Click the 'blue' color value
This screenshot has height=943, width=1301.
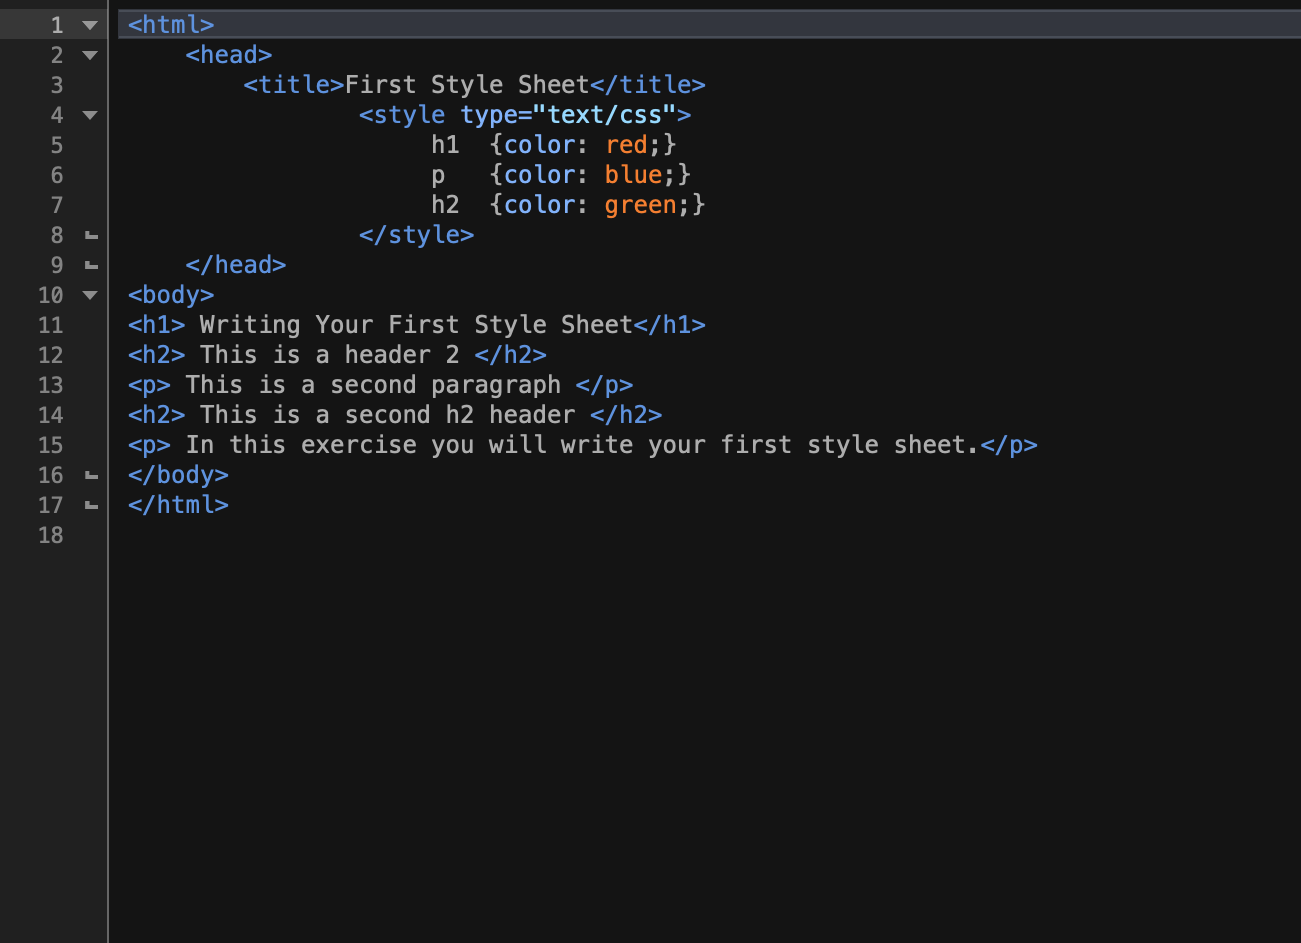tap(633, 175)
